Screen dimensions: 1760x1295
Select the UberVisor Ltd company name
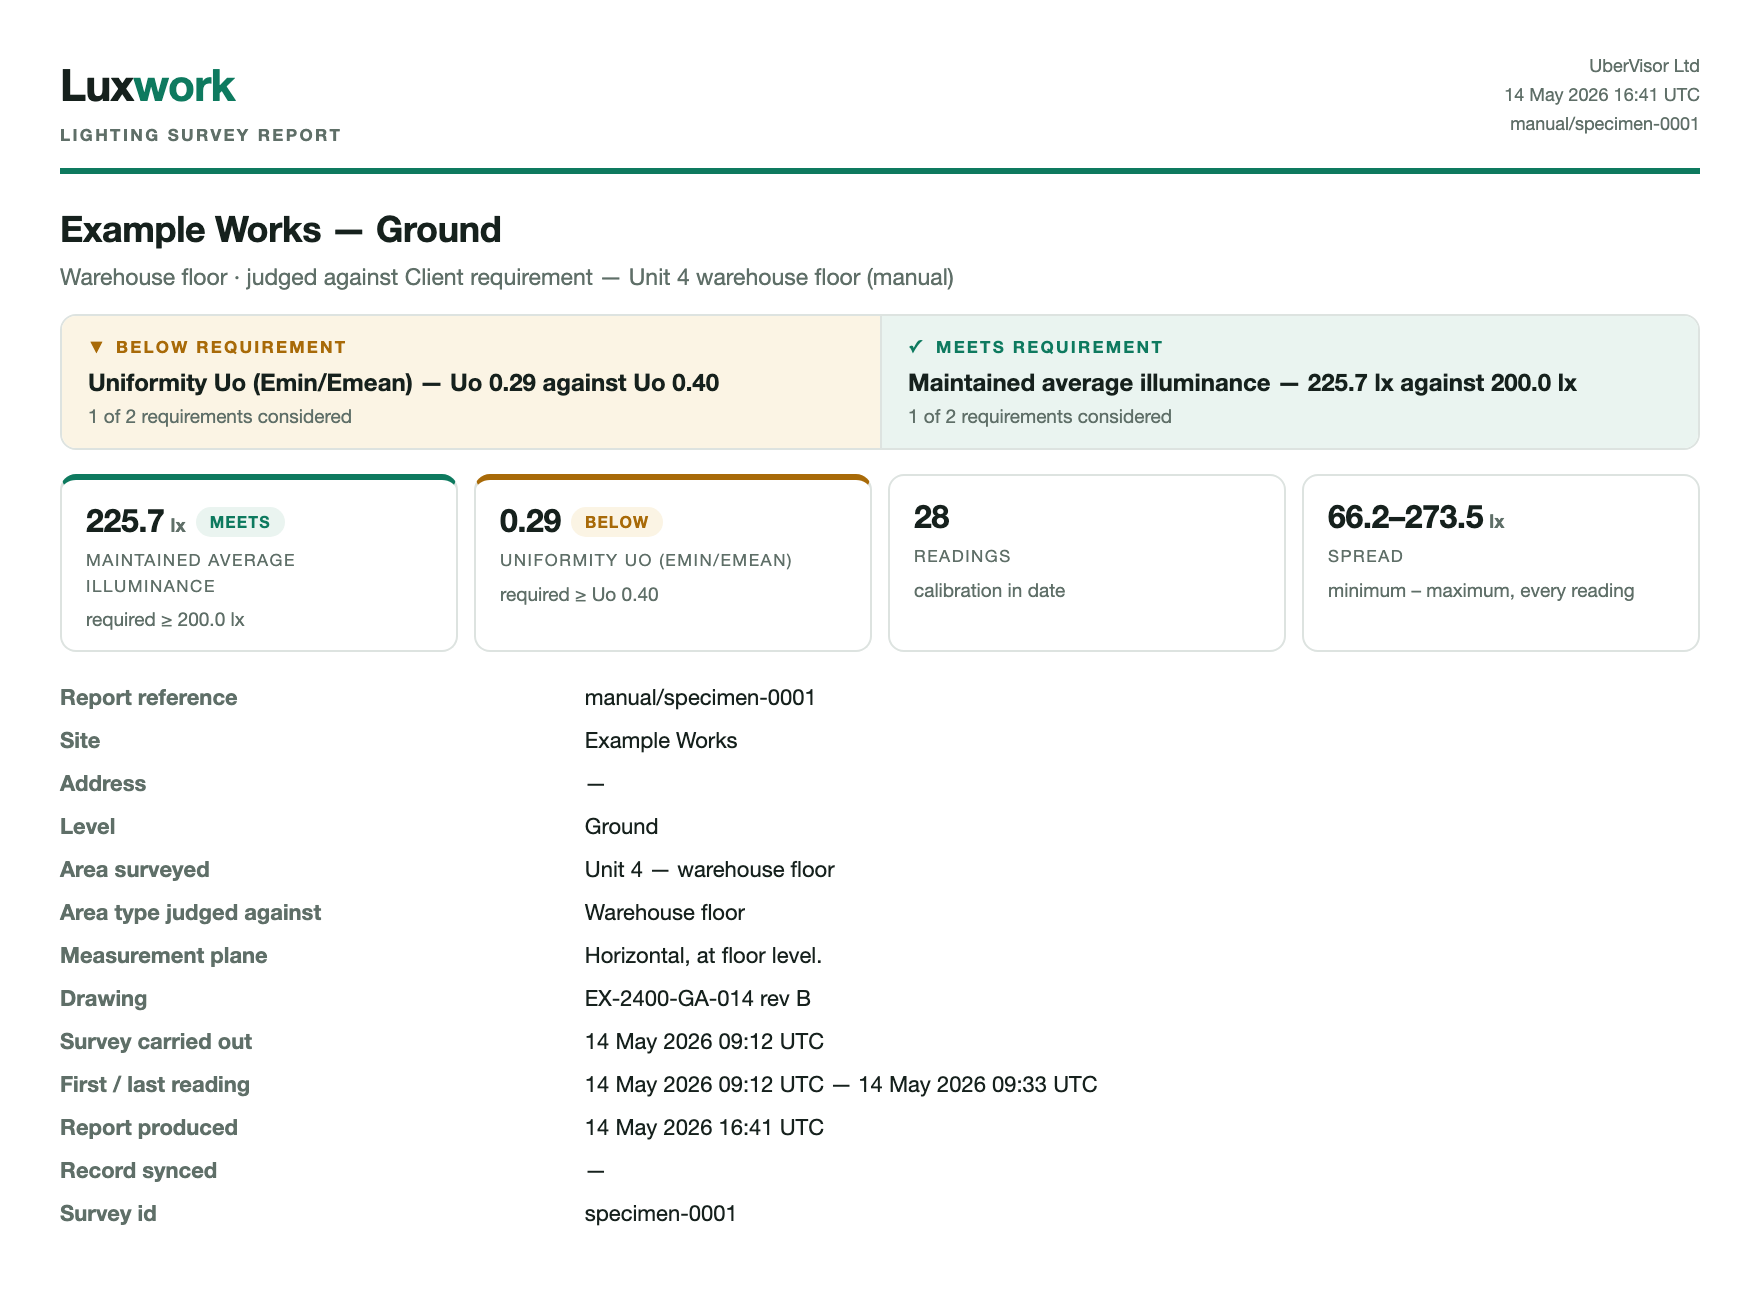[x=1644, y=66]
